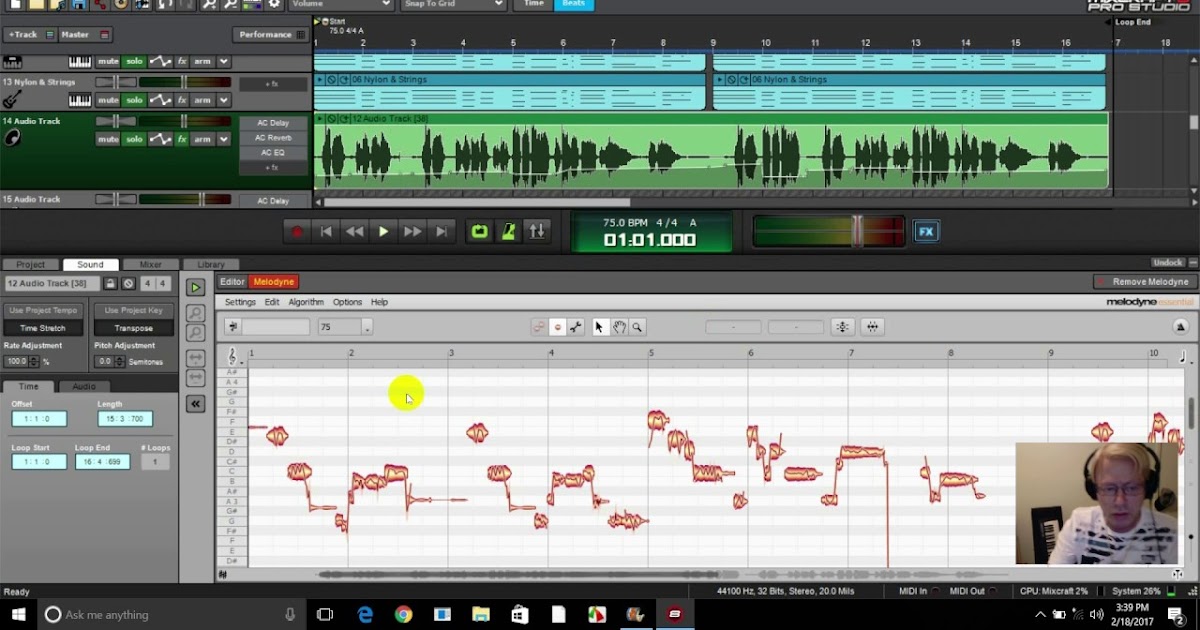This screenshot has height=630, width=1200.
Task: Click the lower zoom magnifier in sound panel
Action: pos(196,333)
